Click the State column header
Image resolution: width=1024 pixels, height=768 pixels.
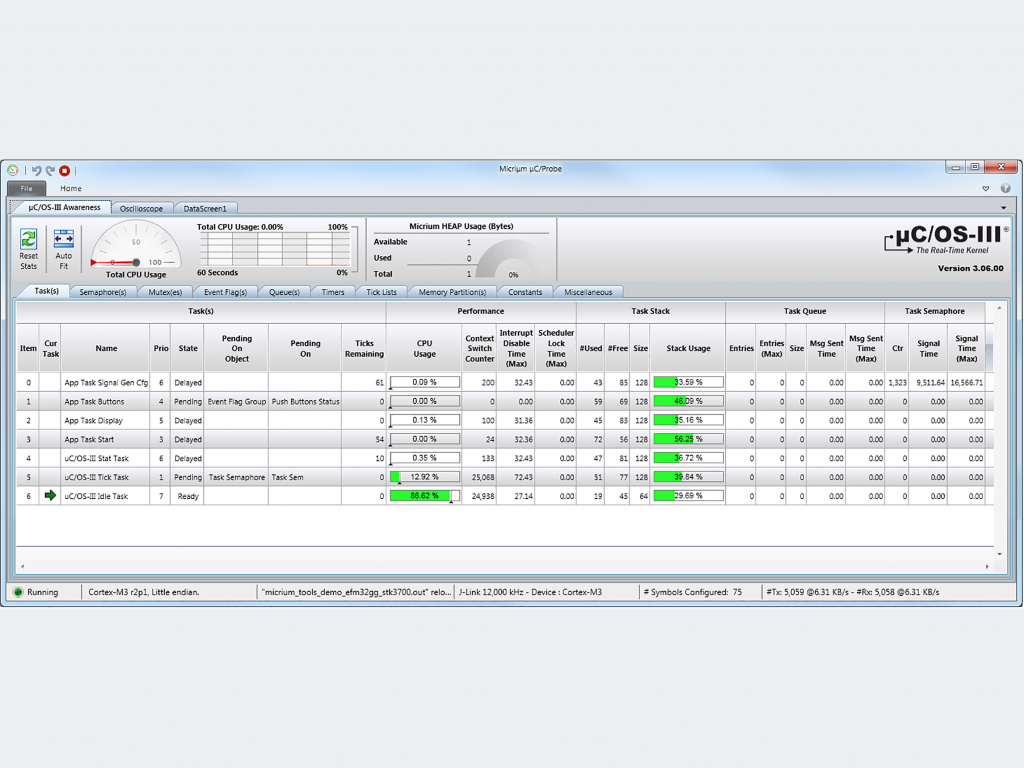tap(188, 348)
